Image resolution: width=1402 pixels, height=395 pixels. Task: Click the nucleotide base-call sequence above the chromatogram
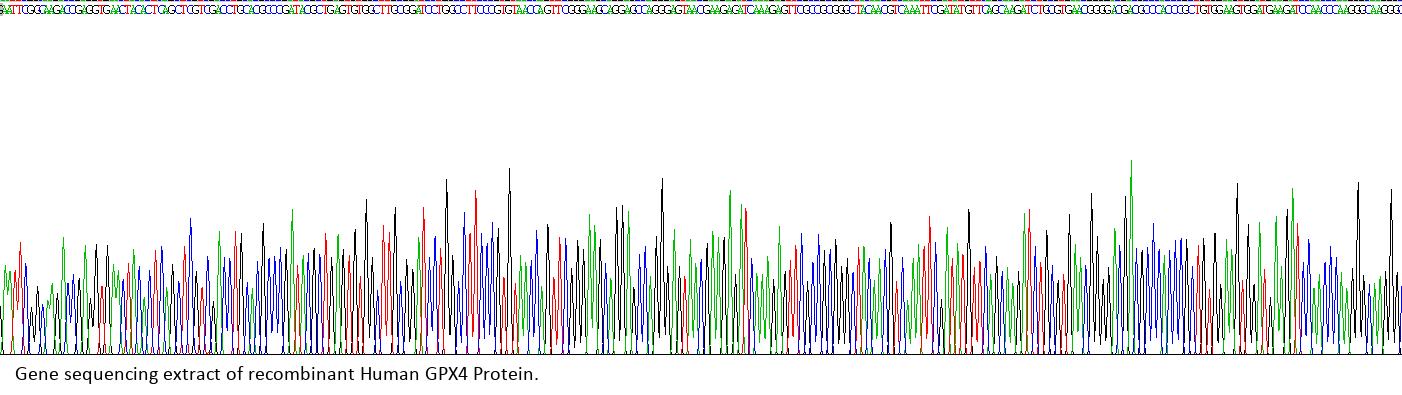coord(701,10)
